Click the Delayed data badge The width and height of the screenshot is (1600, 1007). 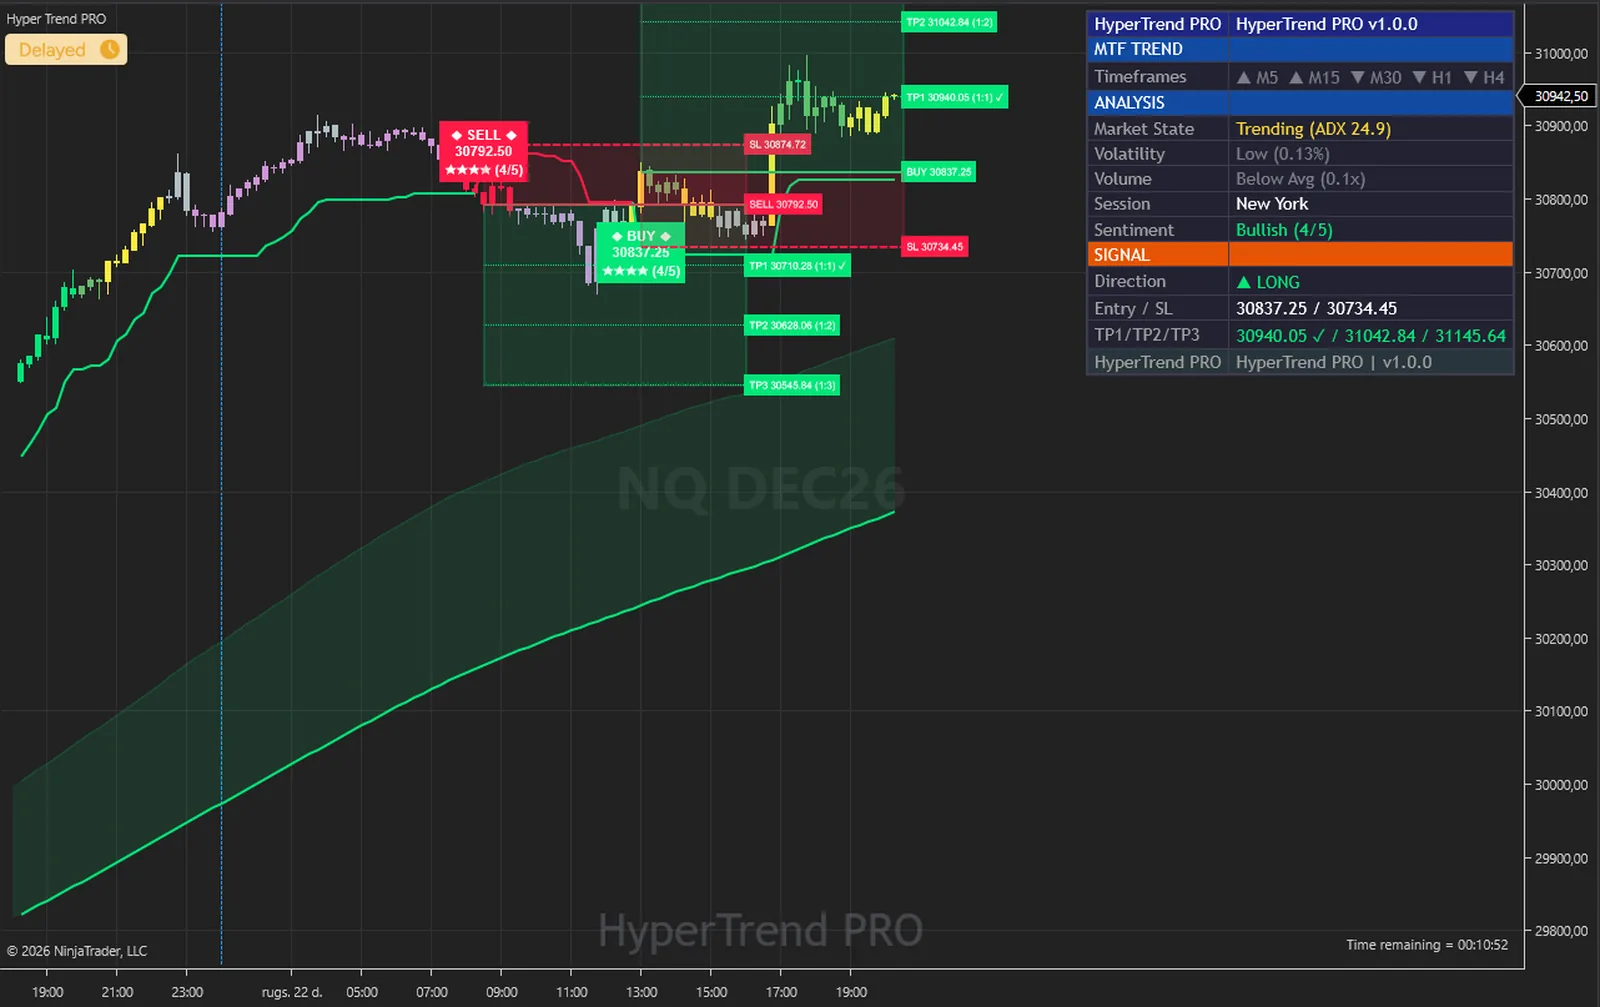[66, 49]
